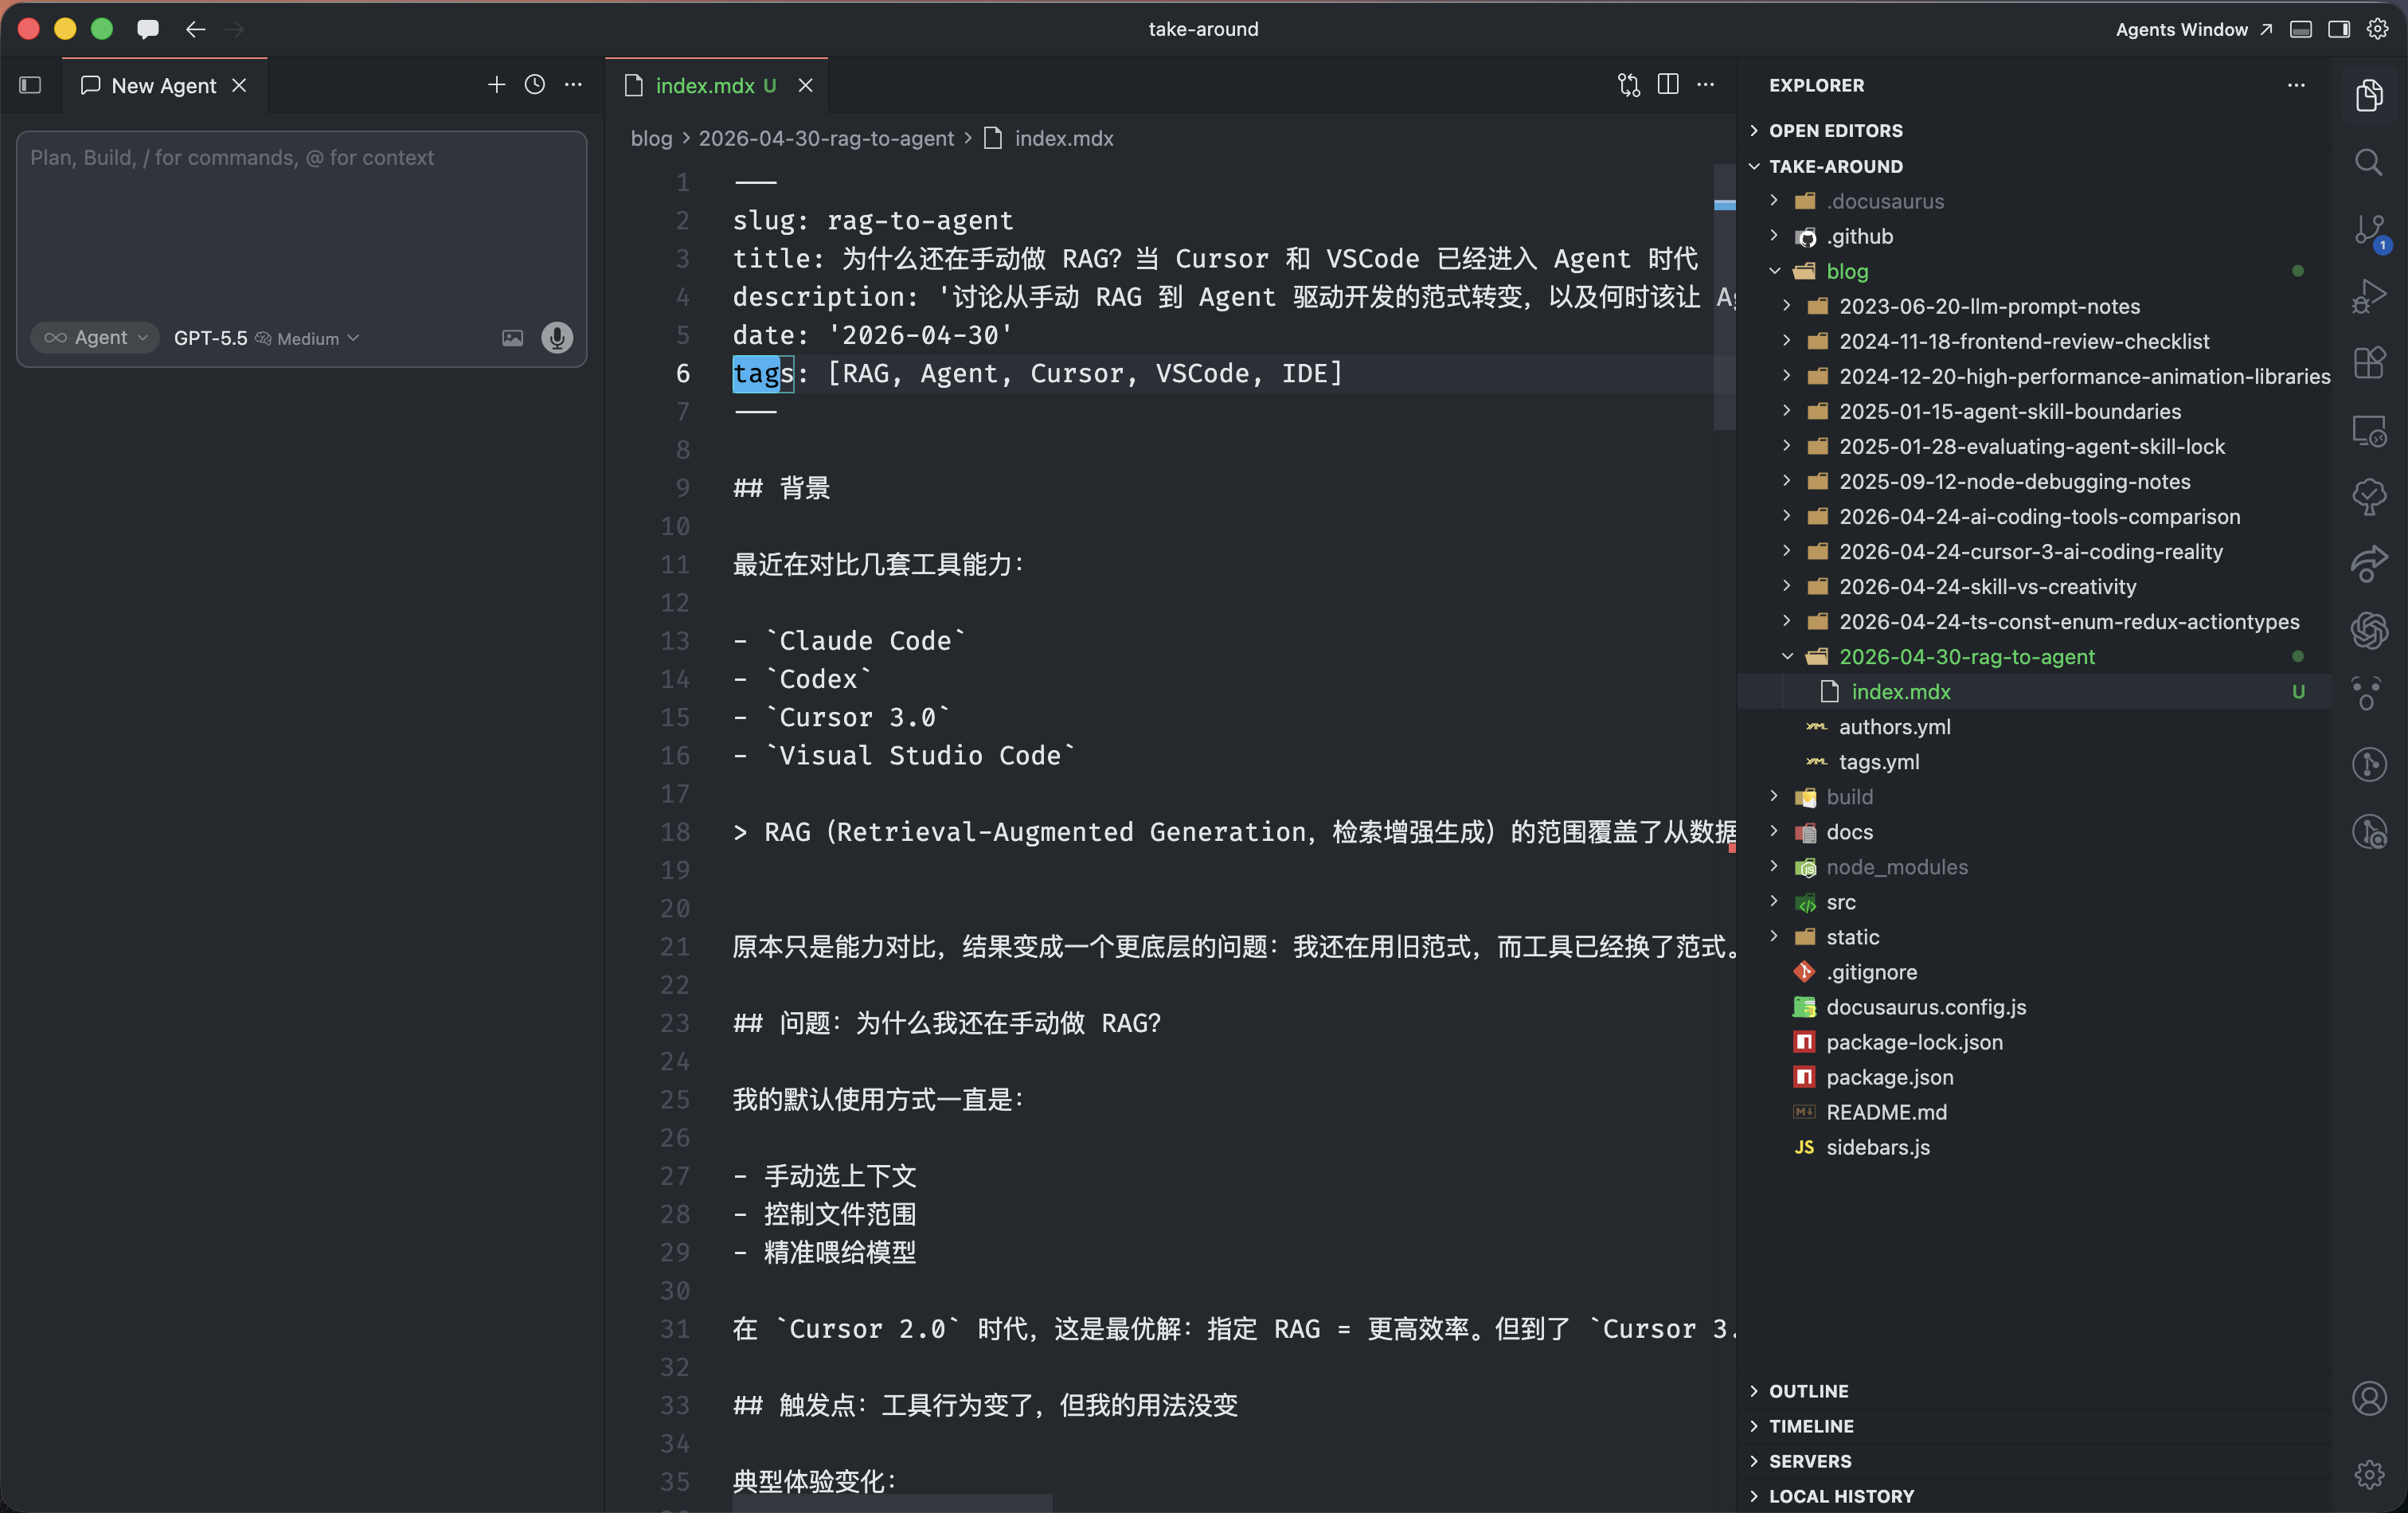
Task: Open sidebars.js file
Action: [2035, 1146]
